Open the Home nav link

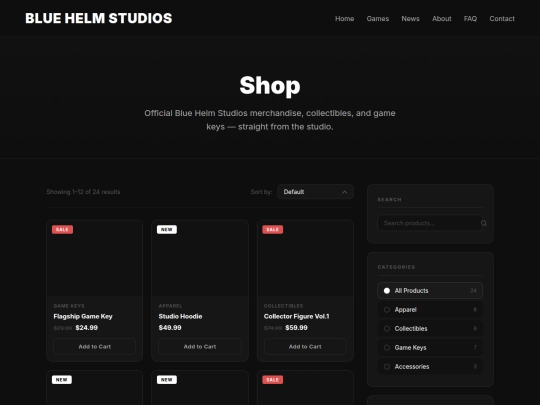(x=344, y=19)
